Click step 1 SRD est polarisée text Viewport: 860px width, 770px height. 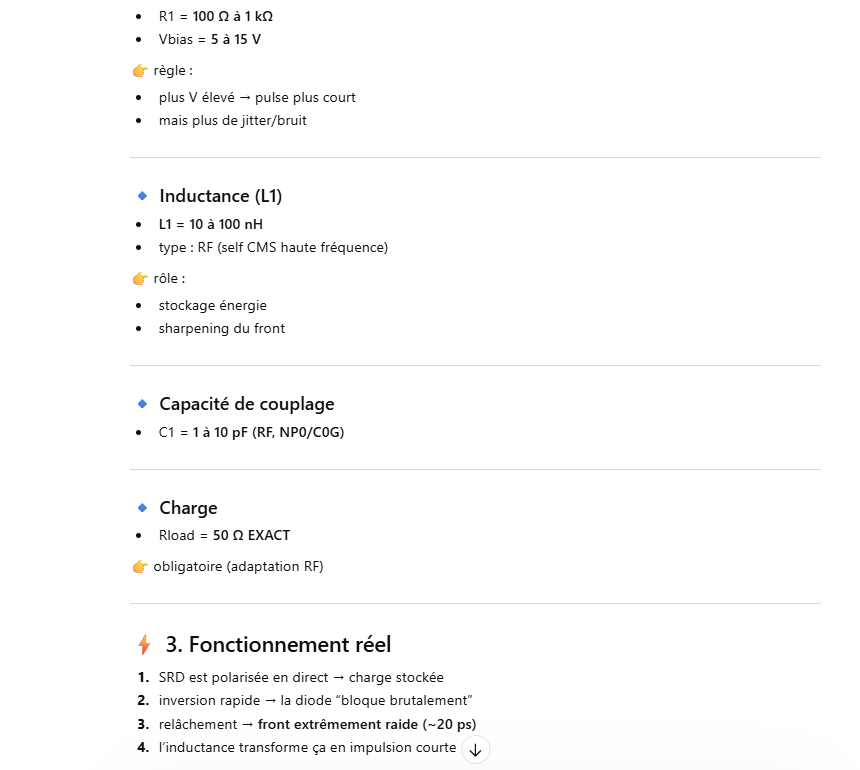(300, 677)
